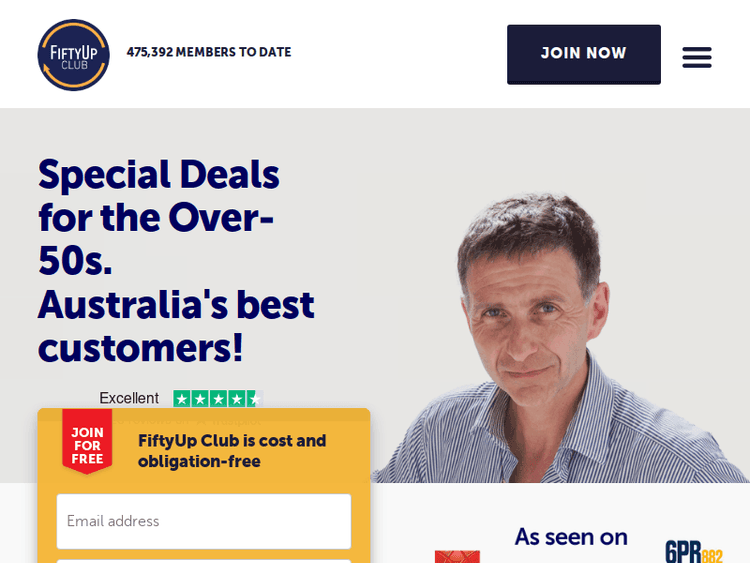Click the red JOIN FOR FREE ribbon
The width and height of the screenshot is (750, 563).
click(x=87, y=442)
